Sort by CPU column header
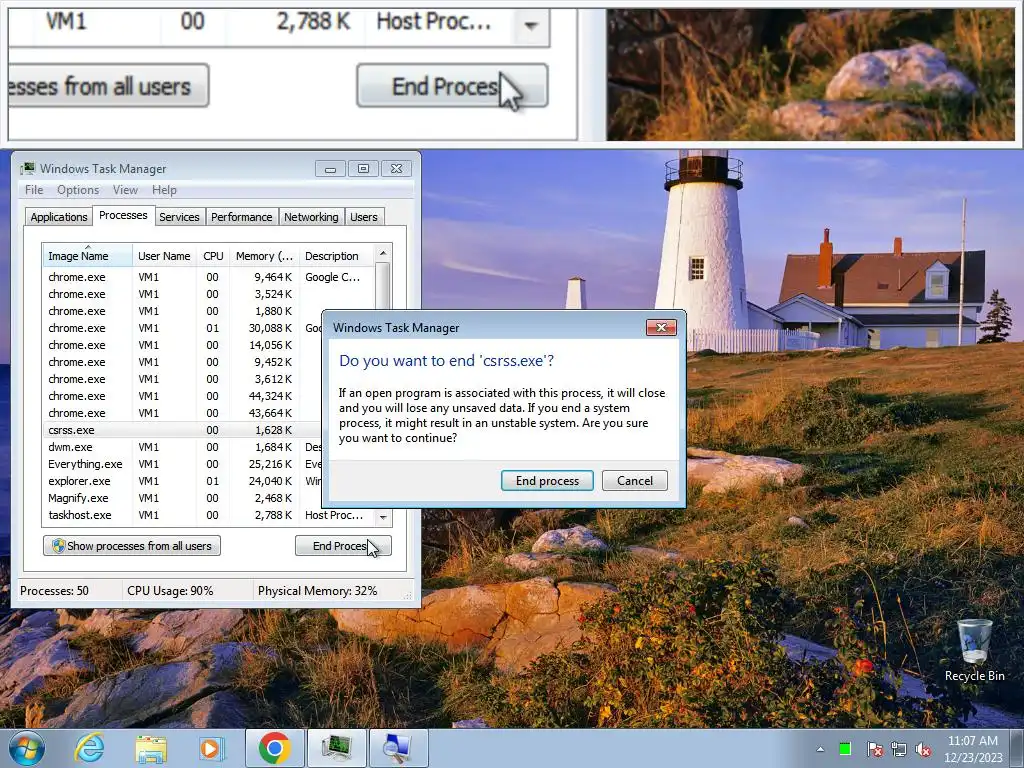1024x768 pixels. [x=213, y=256]
